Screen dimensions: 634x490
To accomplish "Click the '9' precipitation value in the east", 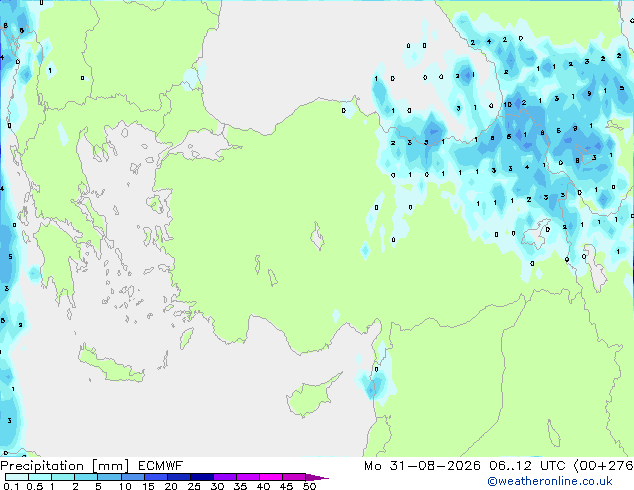I will 589,93.
